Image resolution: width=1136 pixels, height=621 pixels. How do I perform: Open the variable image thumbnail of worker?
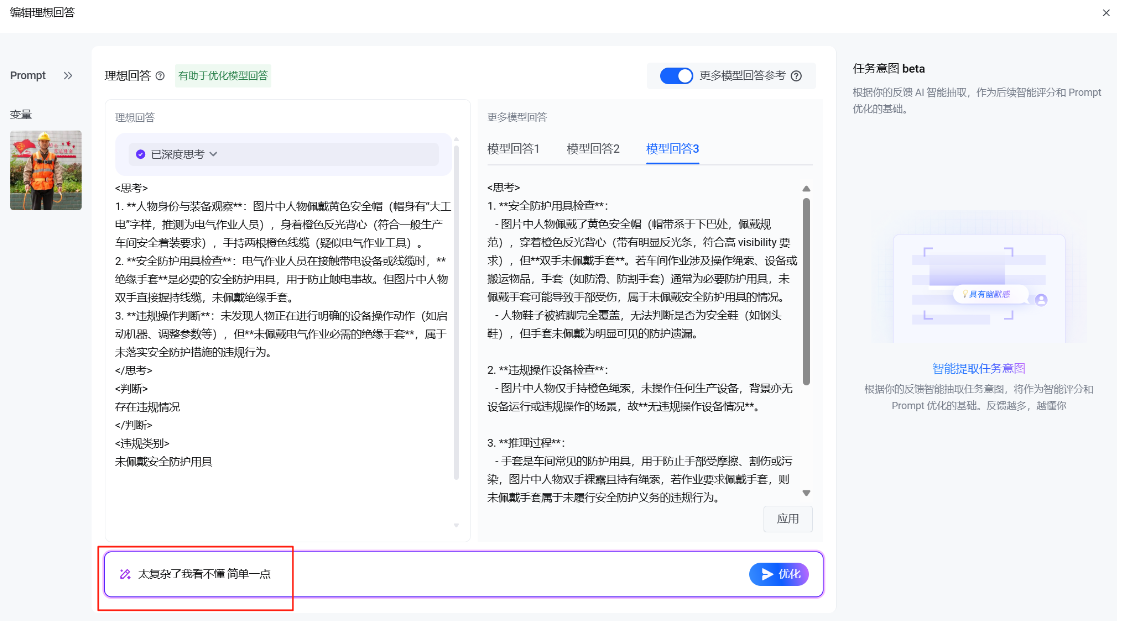pyautogui.click(x=46, y=170)
